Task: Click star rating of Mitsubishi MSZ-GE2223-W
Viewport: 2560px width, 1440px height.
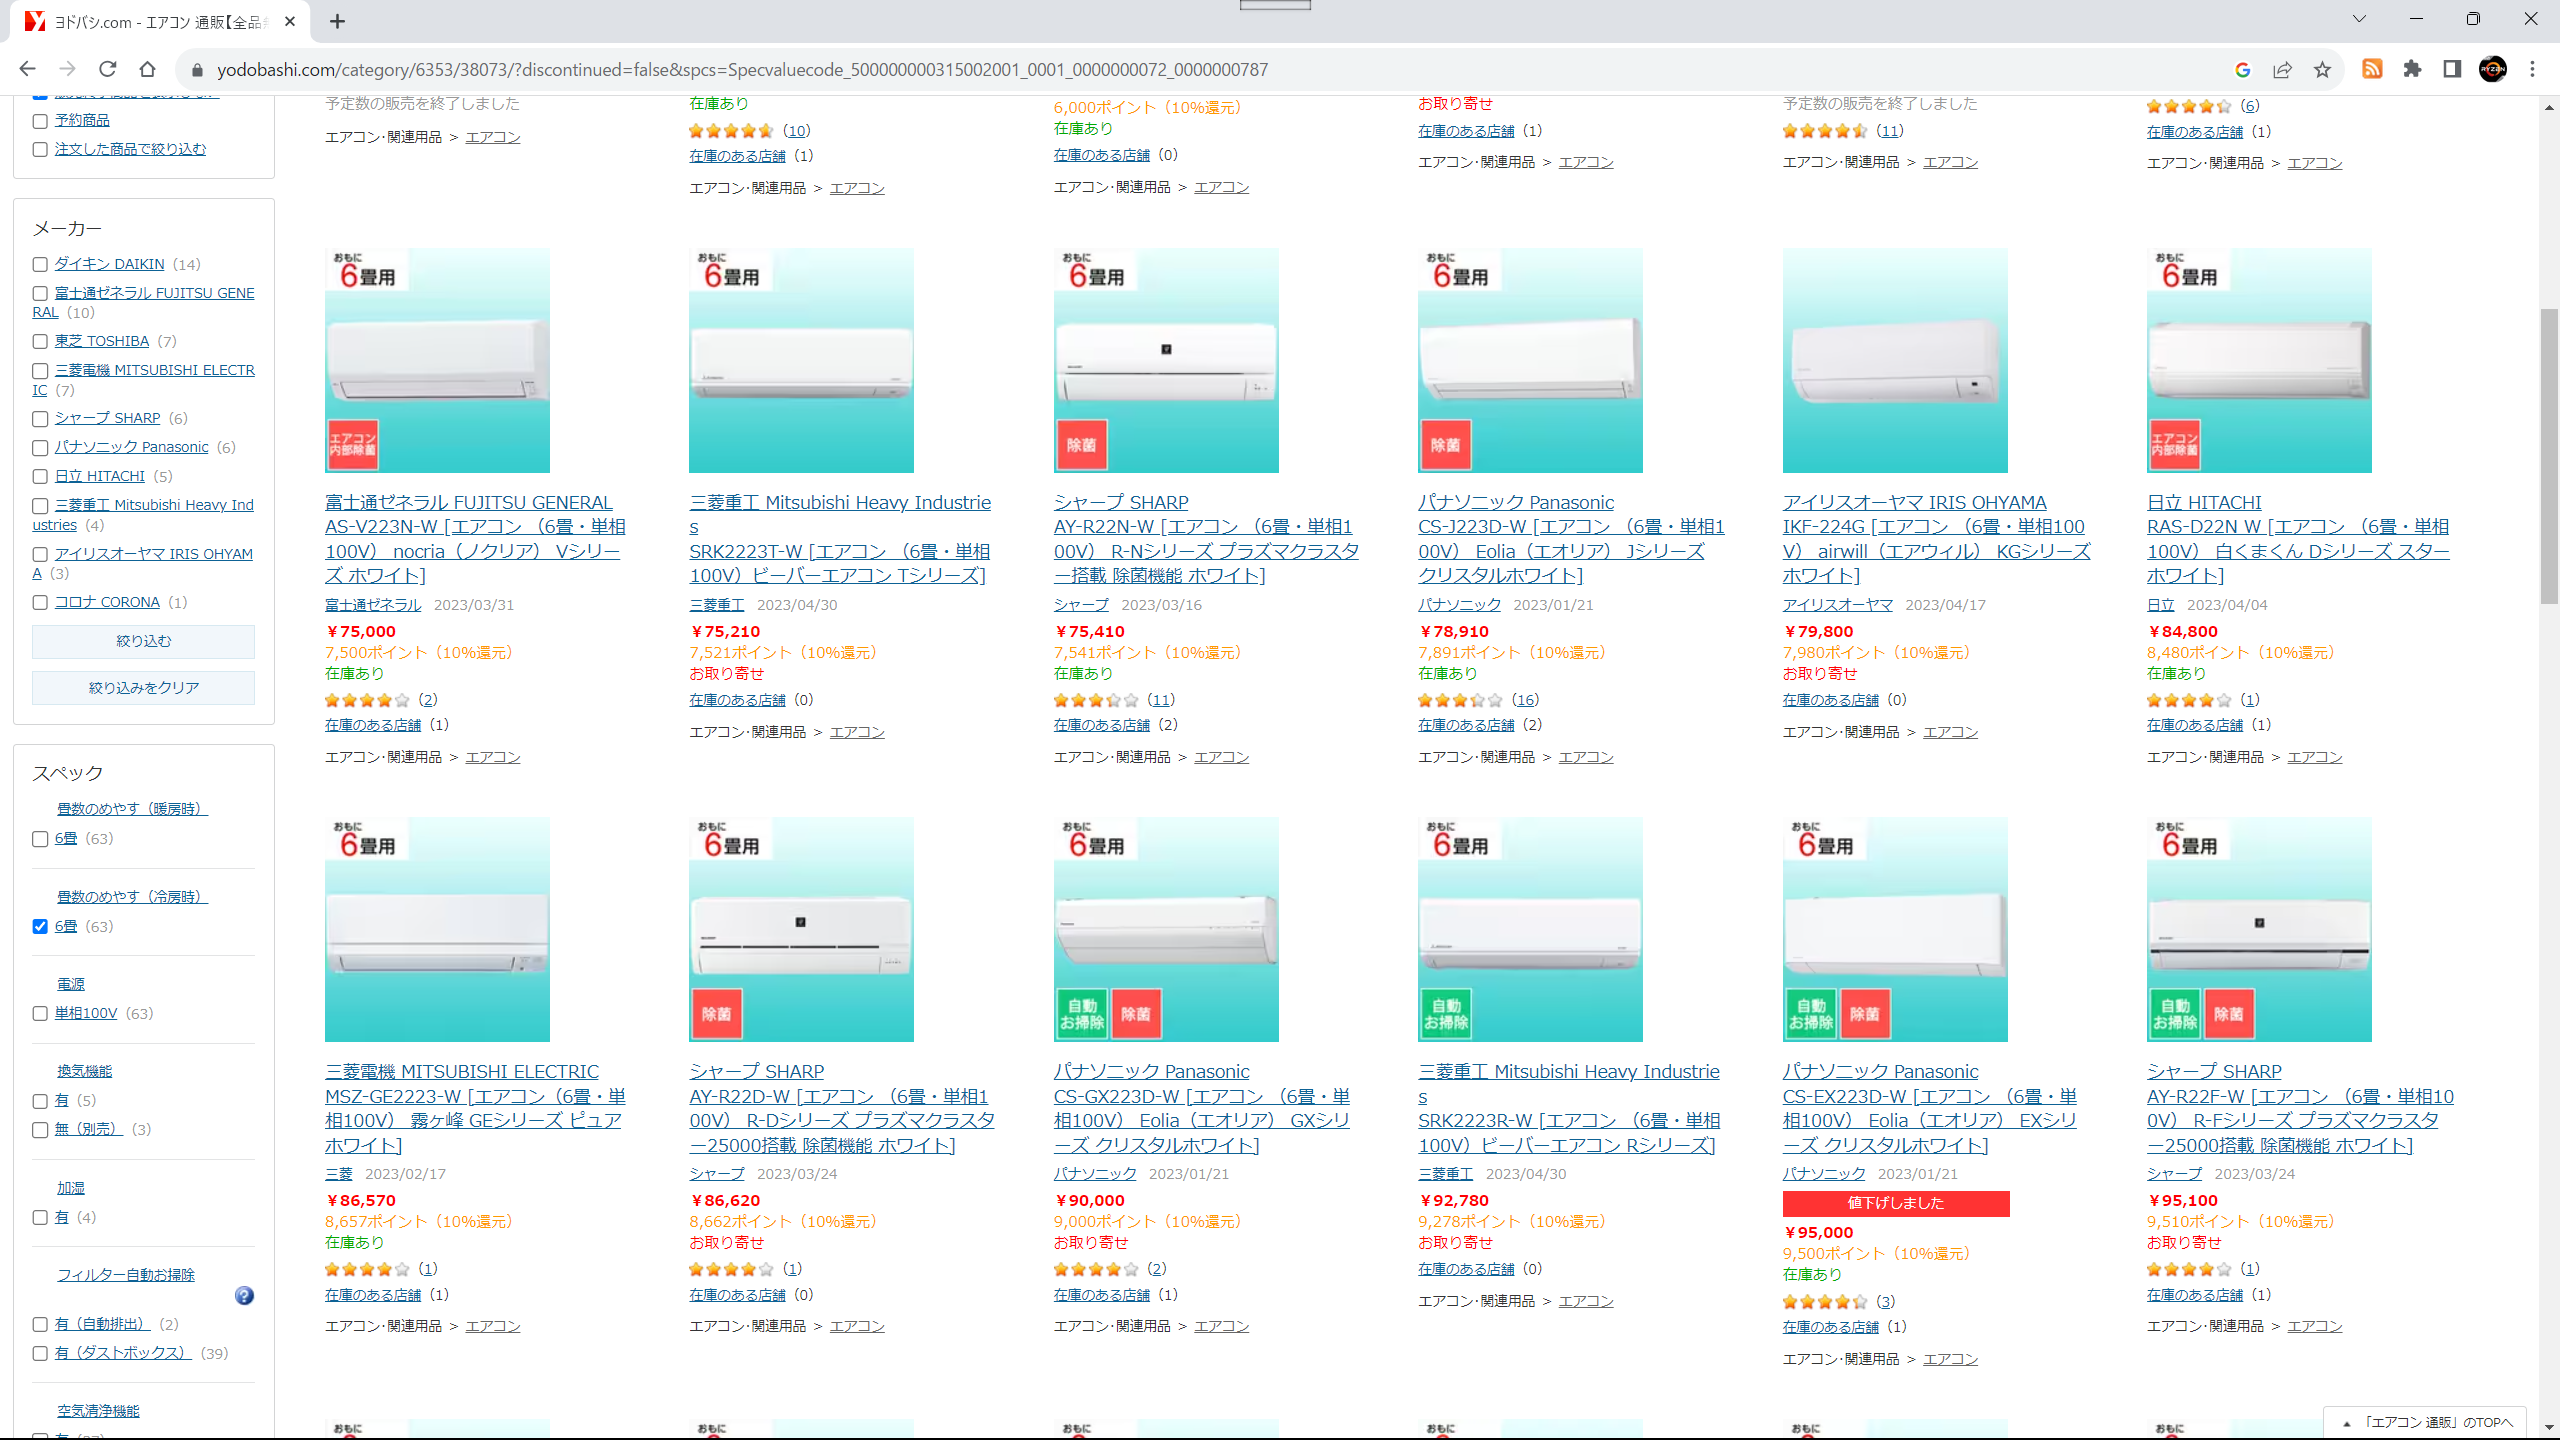Action: (367, 1269)
